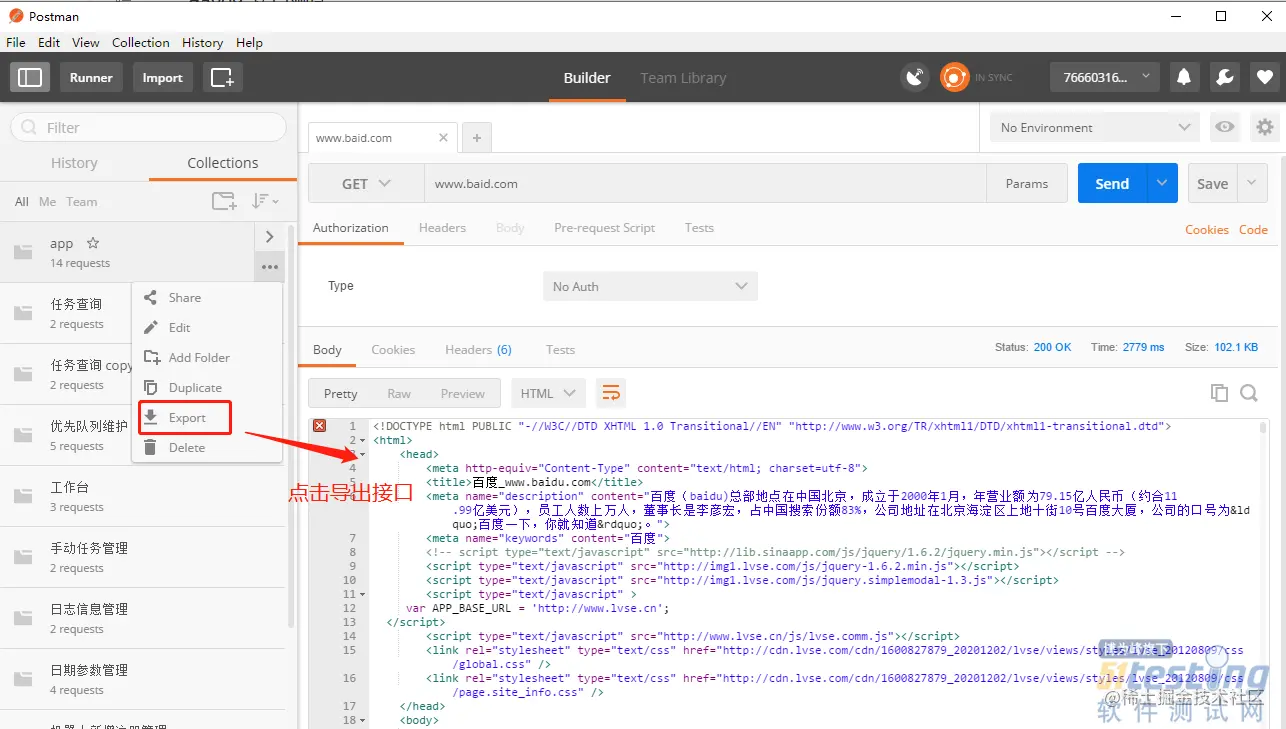Click the Import button
Screen dimensions: 1286x729
point(162,77)
